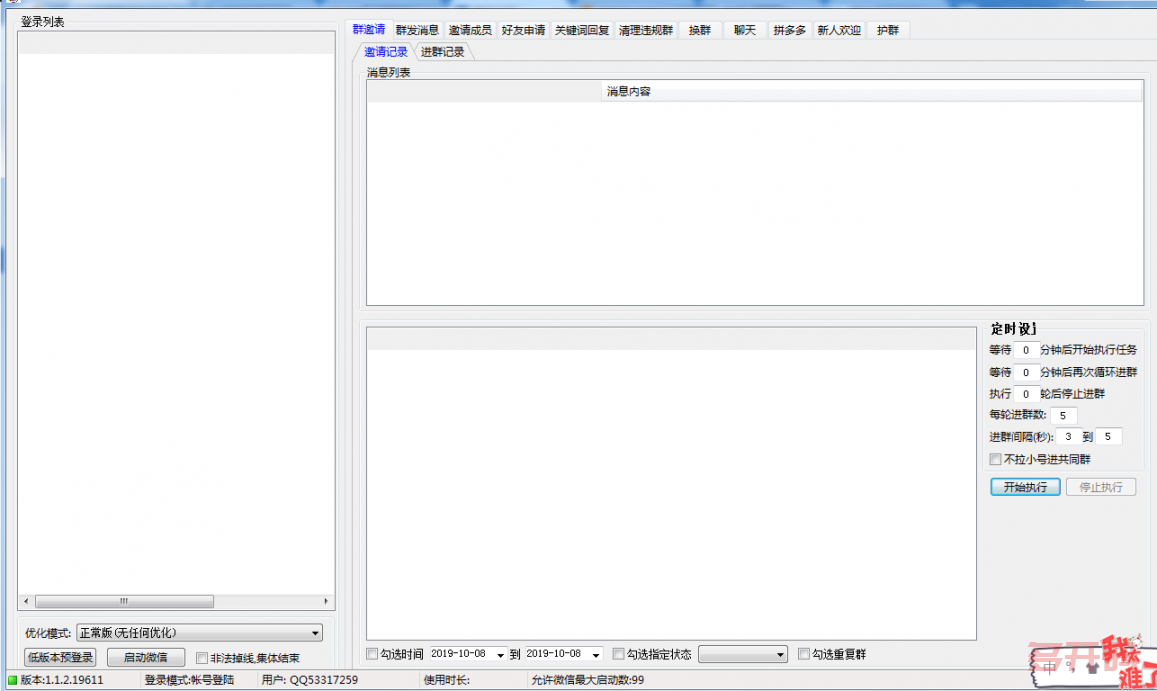Check the 非法掉线,集体结束 option
This screenshot has height=691, width=1157.
pos(202,658)
